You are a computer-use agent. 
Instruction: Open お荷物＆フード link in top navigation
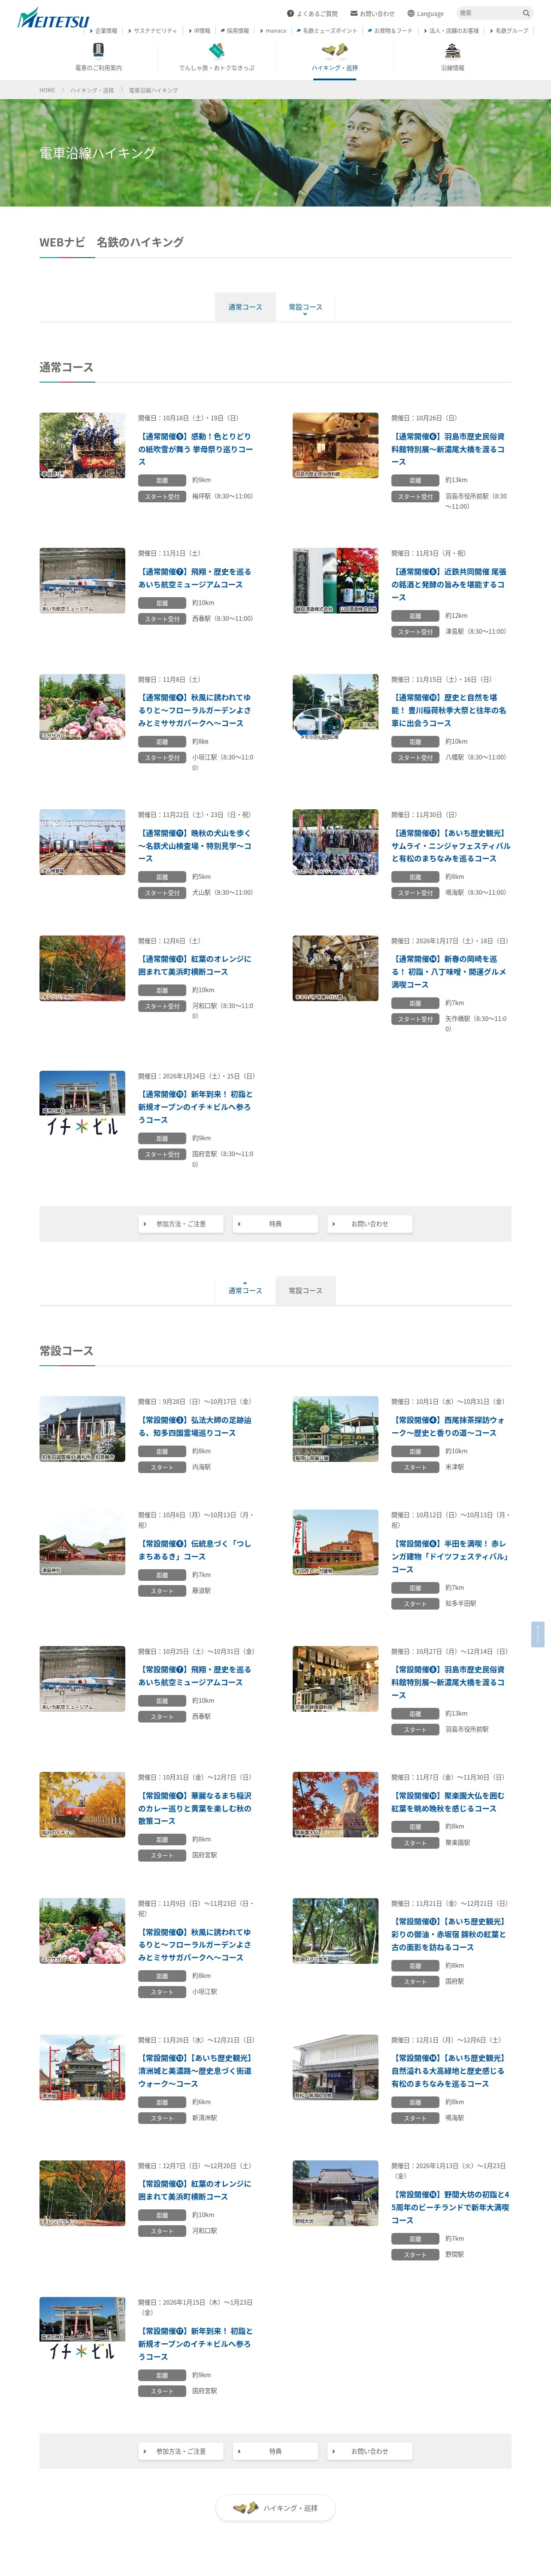[x=390, y=31]
